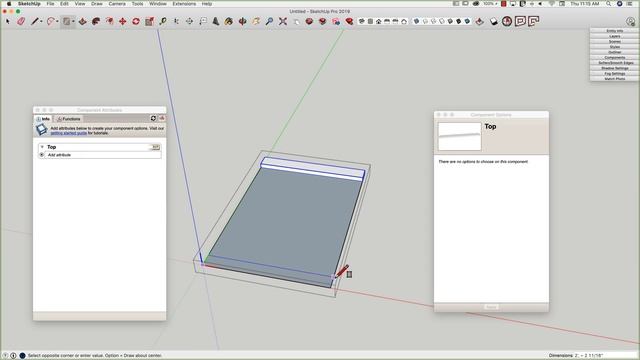Click the Apply button in Component Options
The height and width of the screenshot is (360, 640).
[491, 307]
